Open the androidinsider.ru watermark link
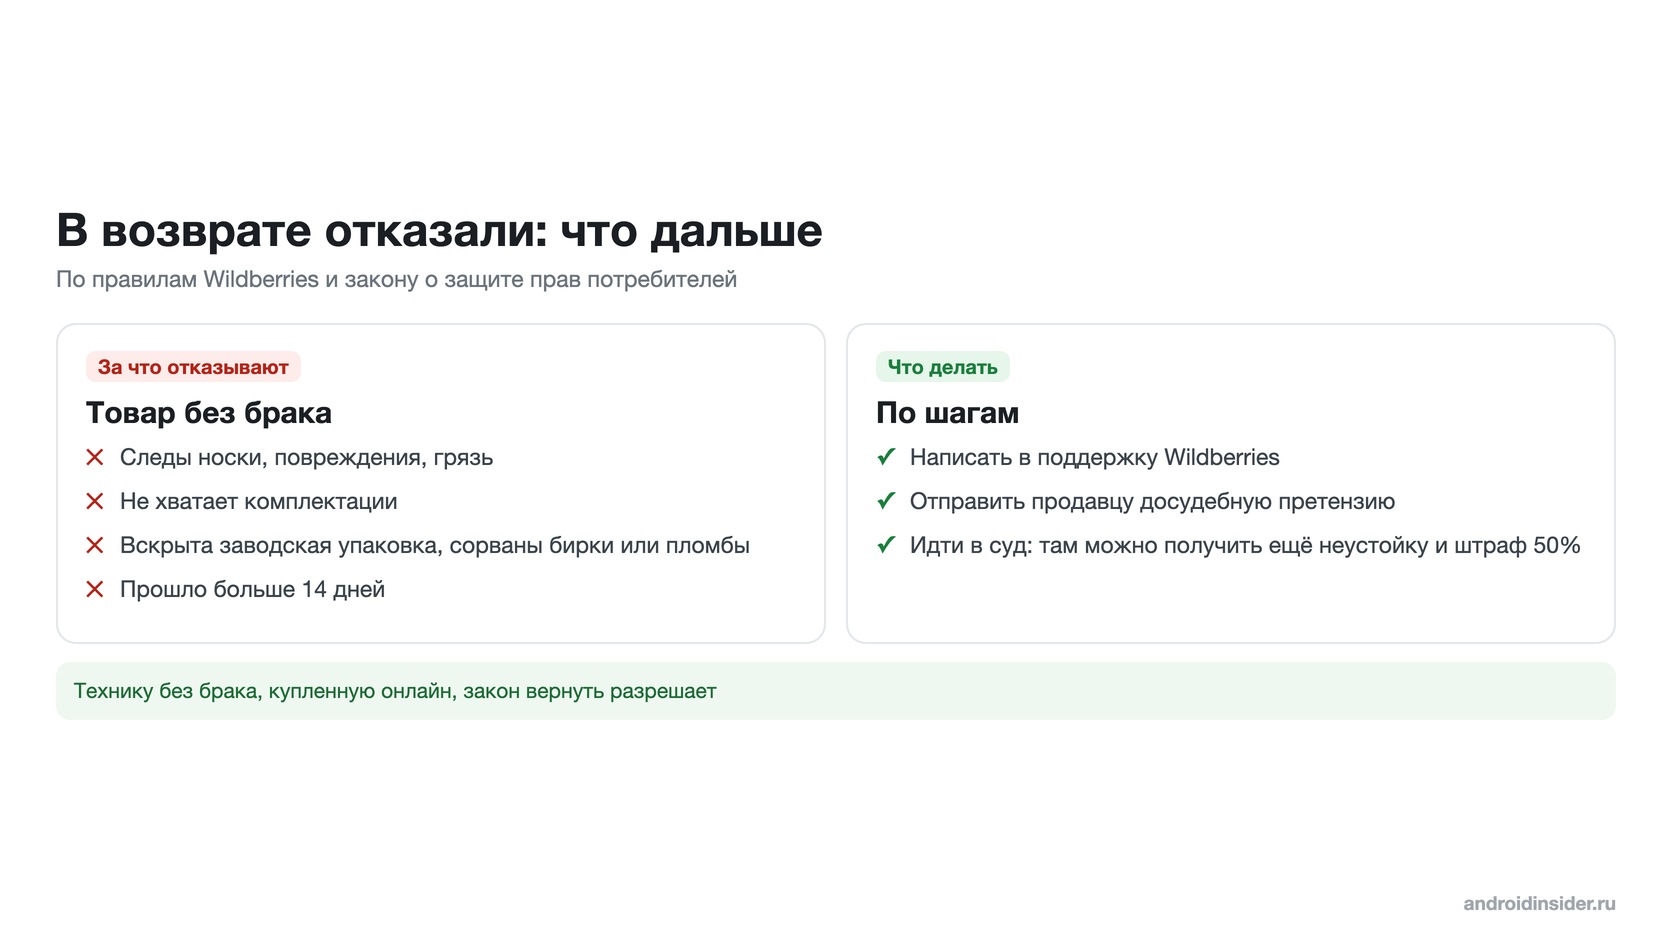The image size is (1672, 941). (1539, 903)
